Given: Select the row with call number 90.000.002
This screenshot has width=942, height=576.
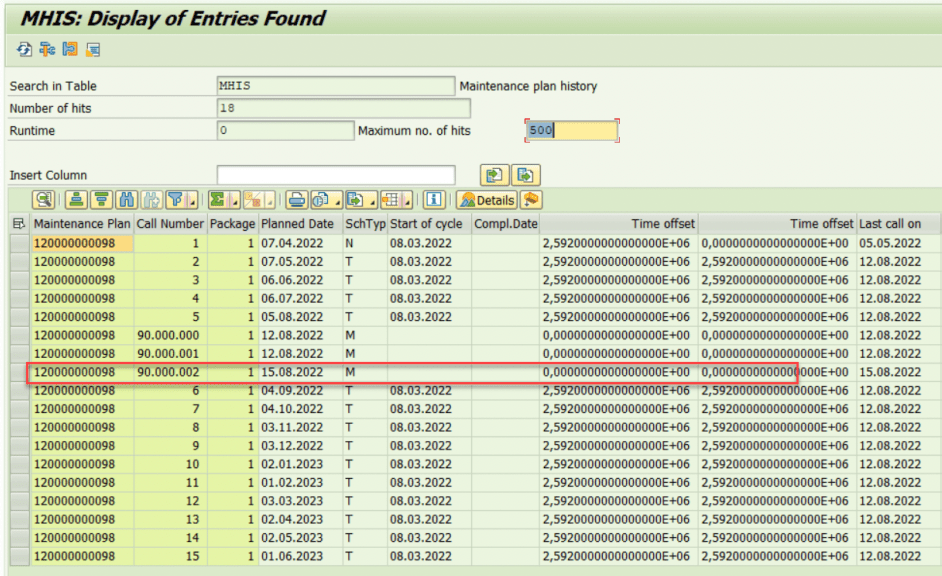Looking at the screenshot, I should pyautogui.click(x=20, y=372).
